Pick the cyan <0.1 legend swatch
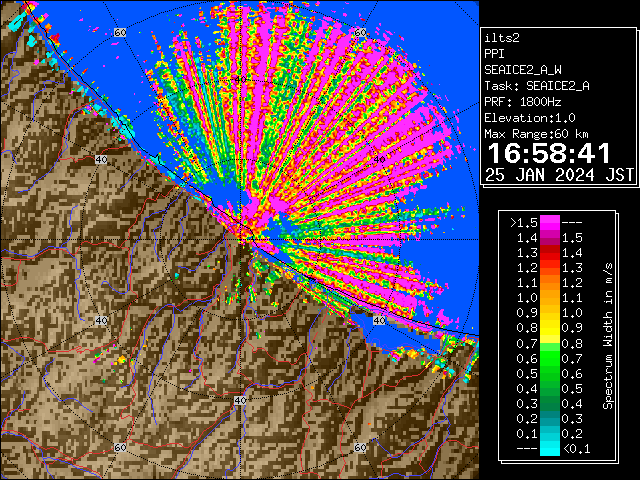The image size is (640, 480). [x=550, y=449]
